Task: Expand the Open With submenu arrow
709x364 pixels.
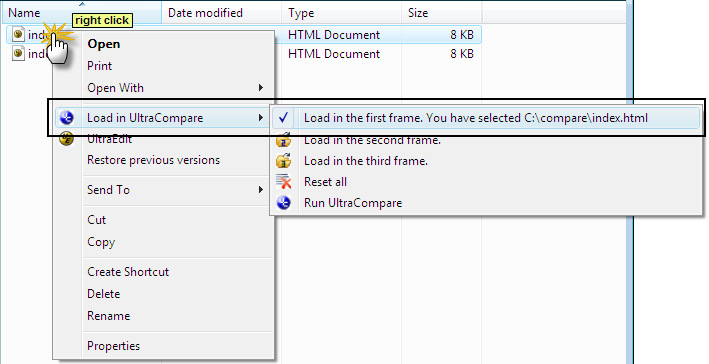Action: point(261,88)
